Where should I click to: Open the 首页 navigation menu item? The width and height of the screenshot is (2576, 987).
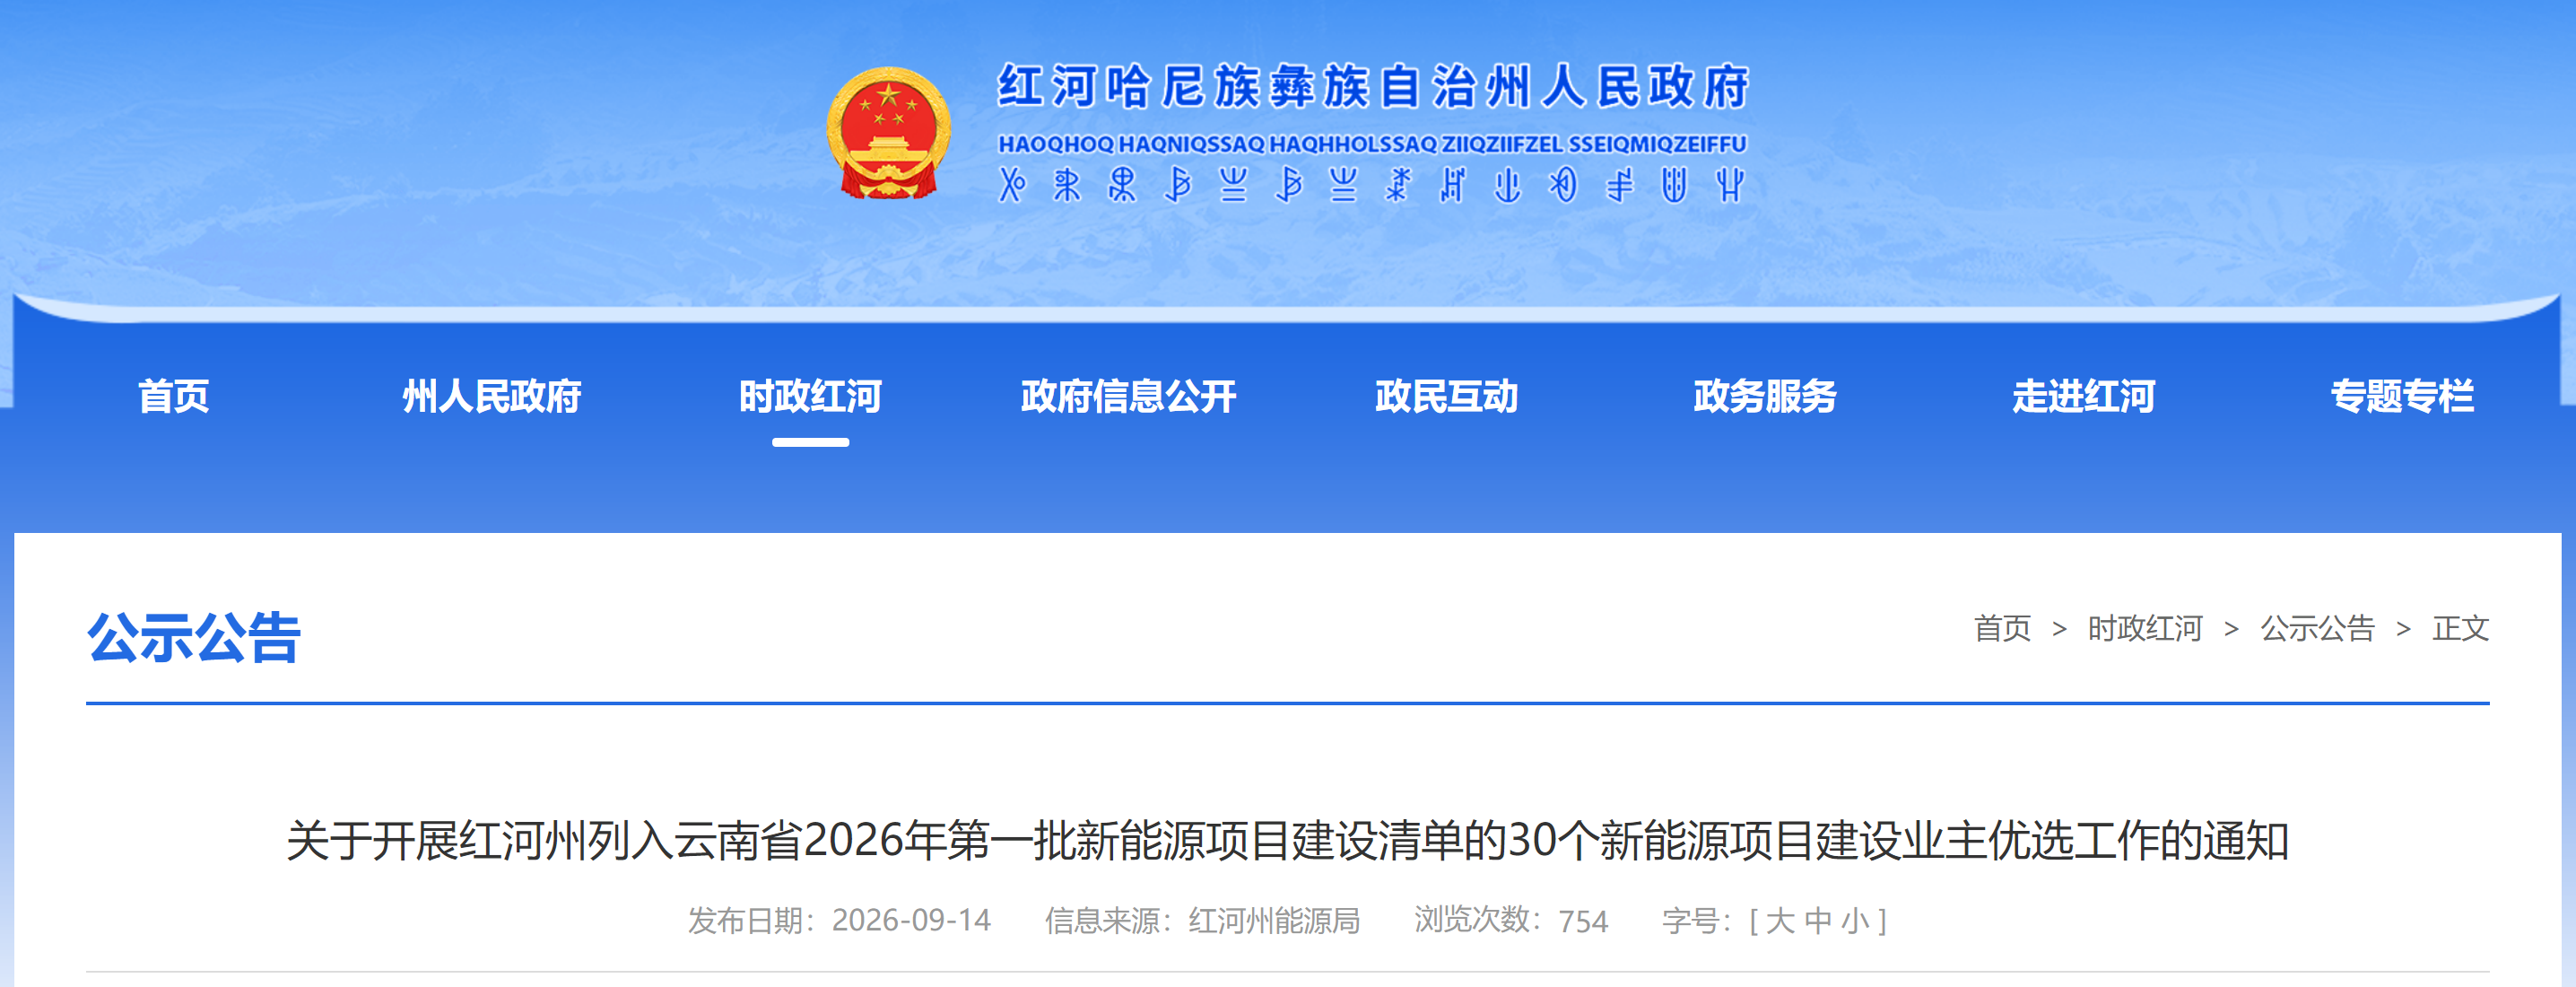tap(174, 397)
